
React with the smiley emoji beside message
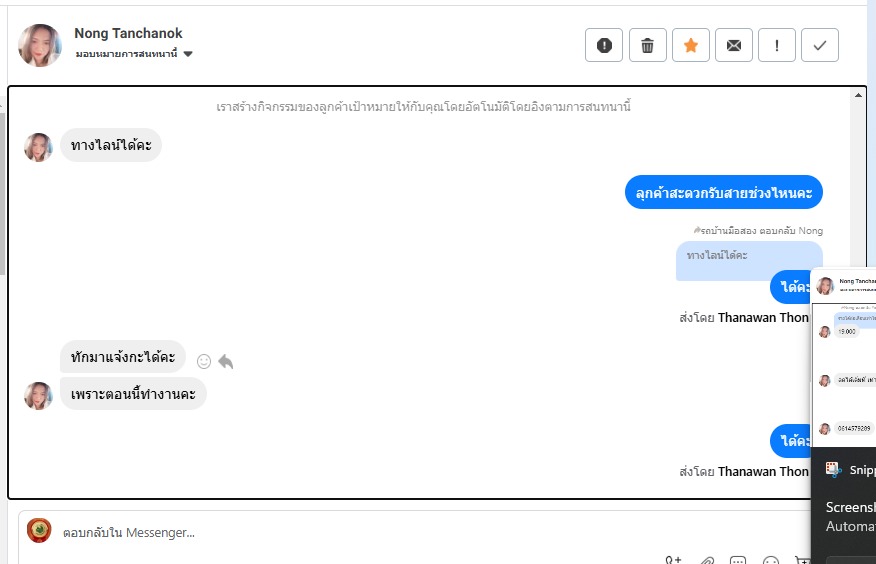tap(204, 362)
